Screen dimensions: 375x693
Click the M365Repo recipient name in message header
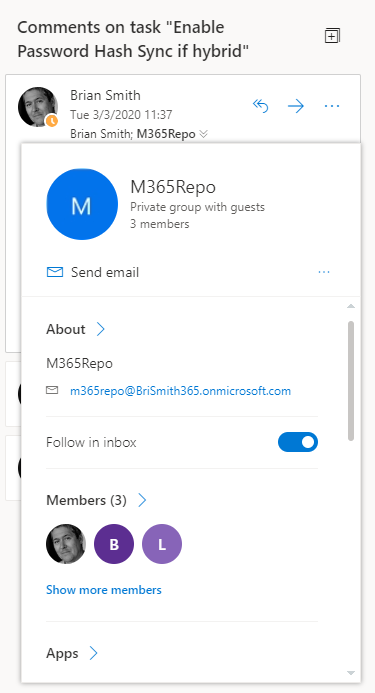pos(166,134)
